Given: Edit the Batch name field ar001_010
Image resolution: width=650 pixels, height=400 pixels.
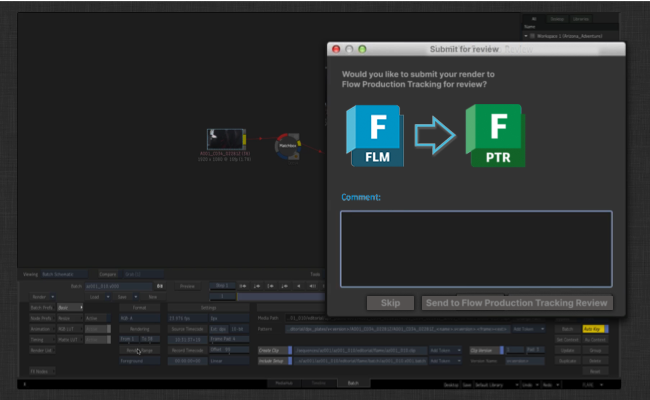Looking at the screenshot, I should 119,286.
